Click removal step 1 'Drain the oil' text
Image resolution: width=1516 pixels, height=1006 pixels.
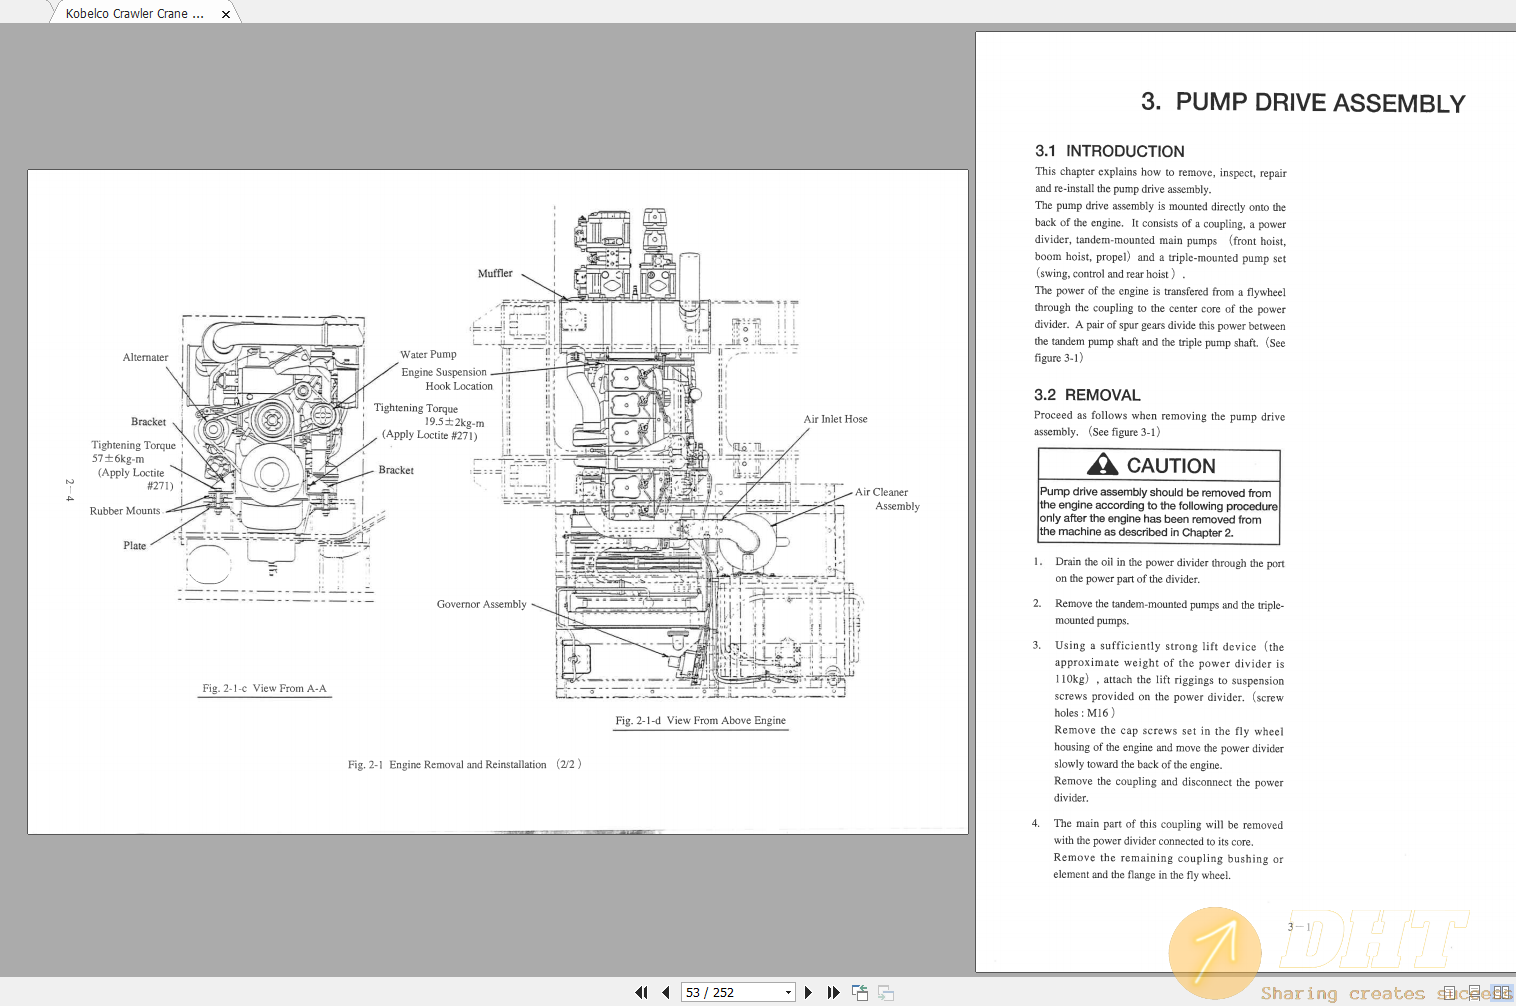pos(1170,571)
